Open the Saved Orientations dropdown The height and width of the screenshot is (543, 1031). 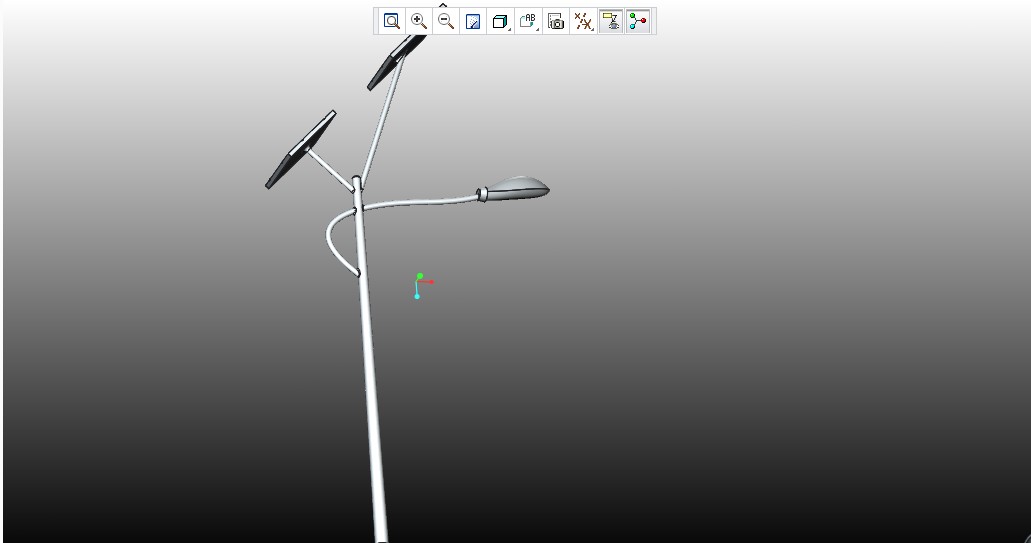[x=528, y=21]
